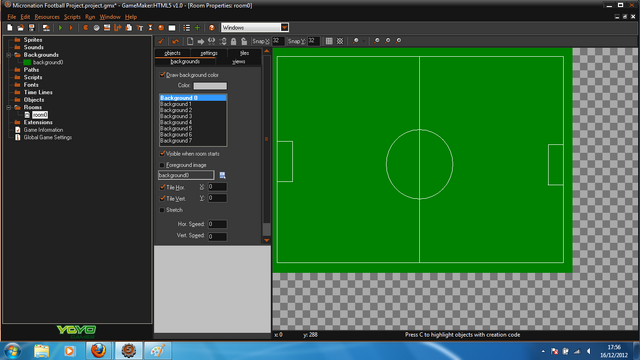The height and width of the screenshot is (360, 640).
Task: Open help with the question mark icon
Action: coord(211,28)
